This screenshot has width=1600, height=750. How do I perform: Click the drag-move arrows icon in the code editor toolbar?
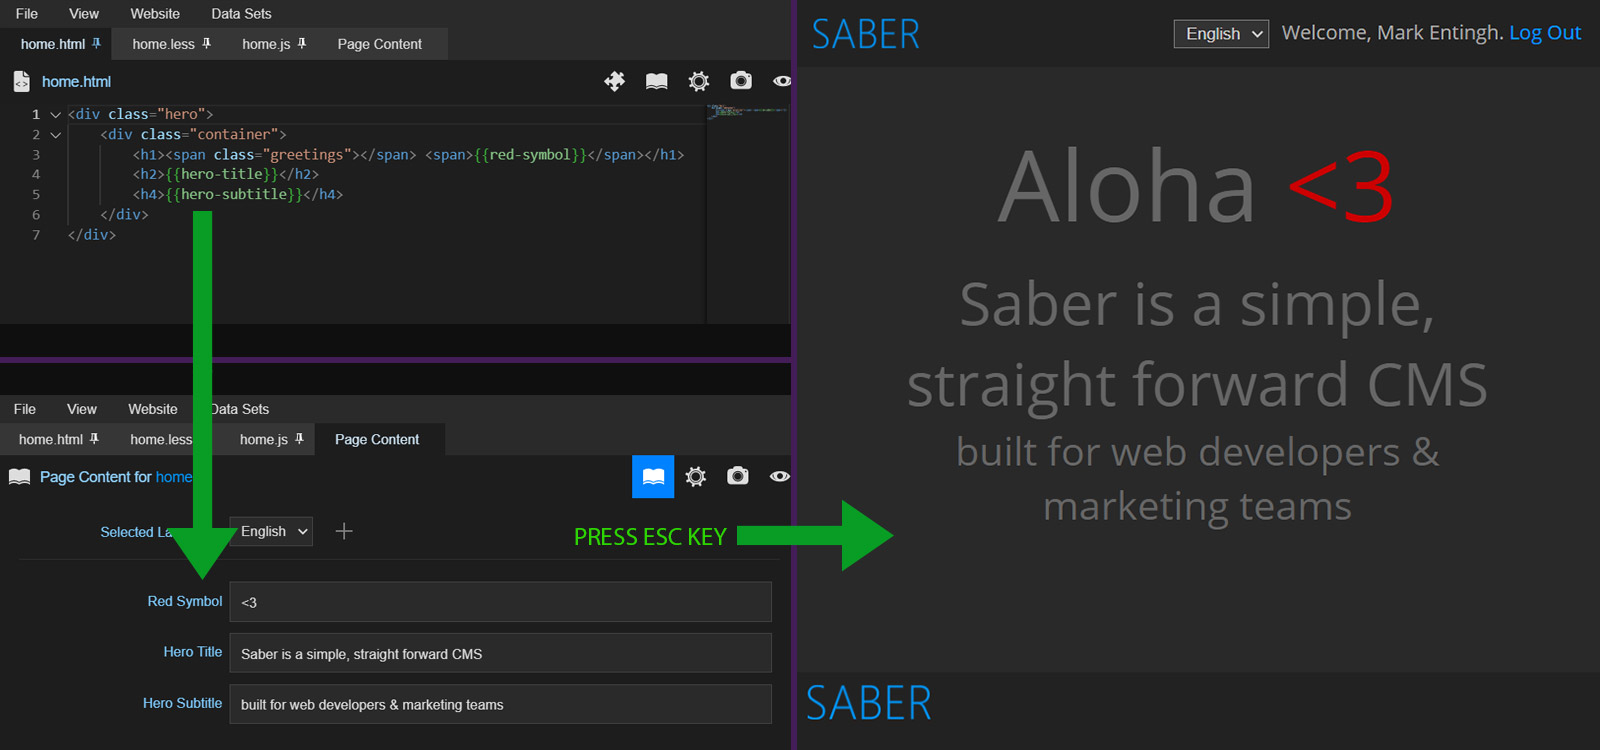click(x=614, y=81)
